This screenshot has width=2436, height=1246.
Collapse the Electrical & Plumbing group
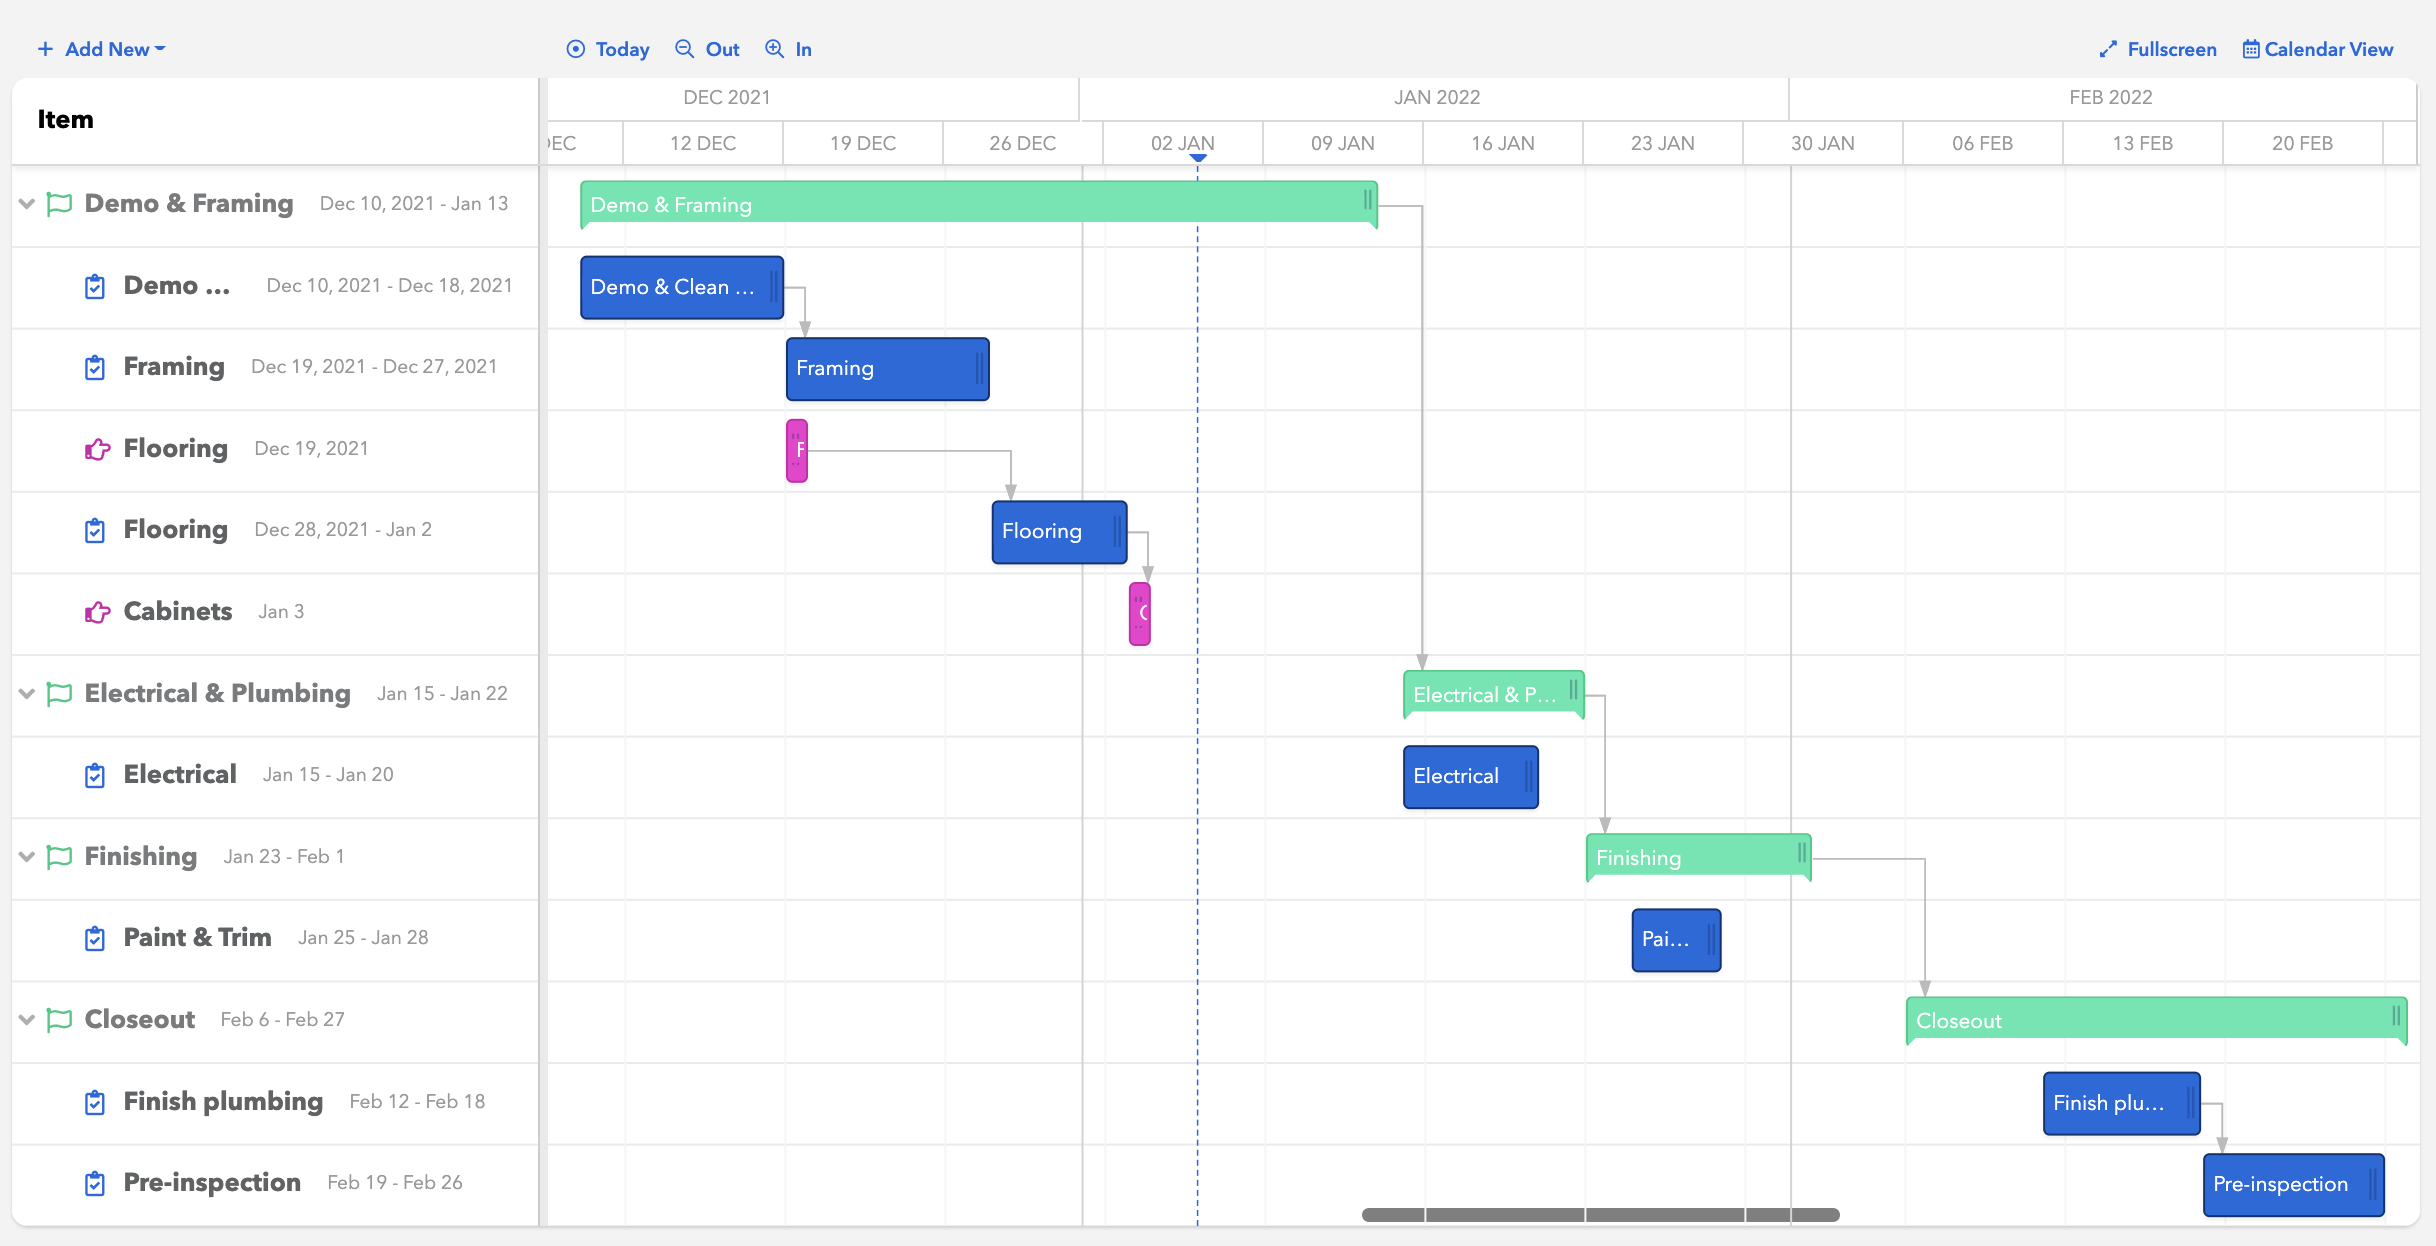tap(27, 694)
